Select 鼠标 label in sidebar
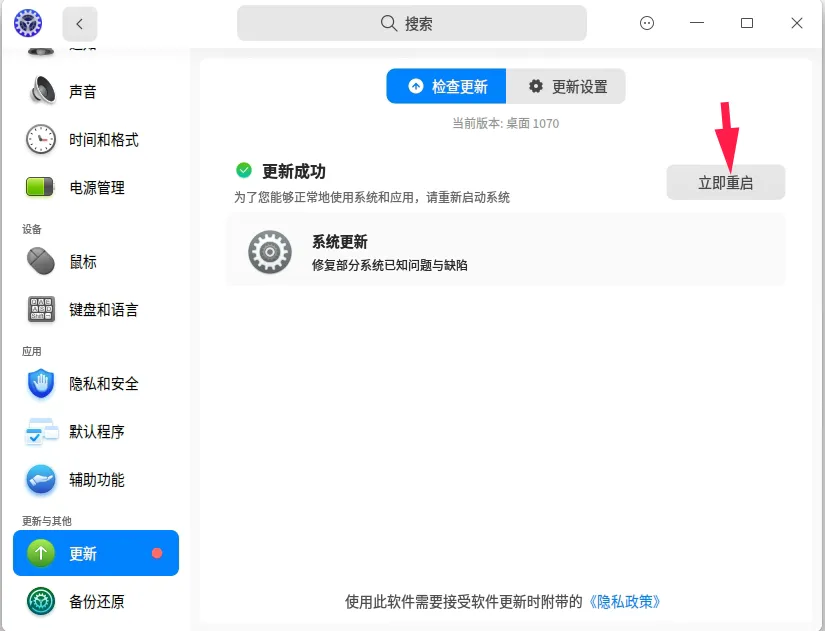Viewport: 825px width, 631px height. 83,262
